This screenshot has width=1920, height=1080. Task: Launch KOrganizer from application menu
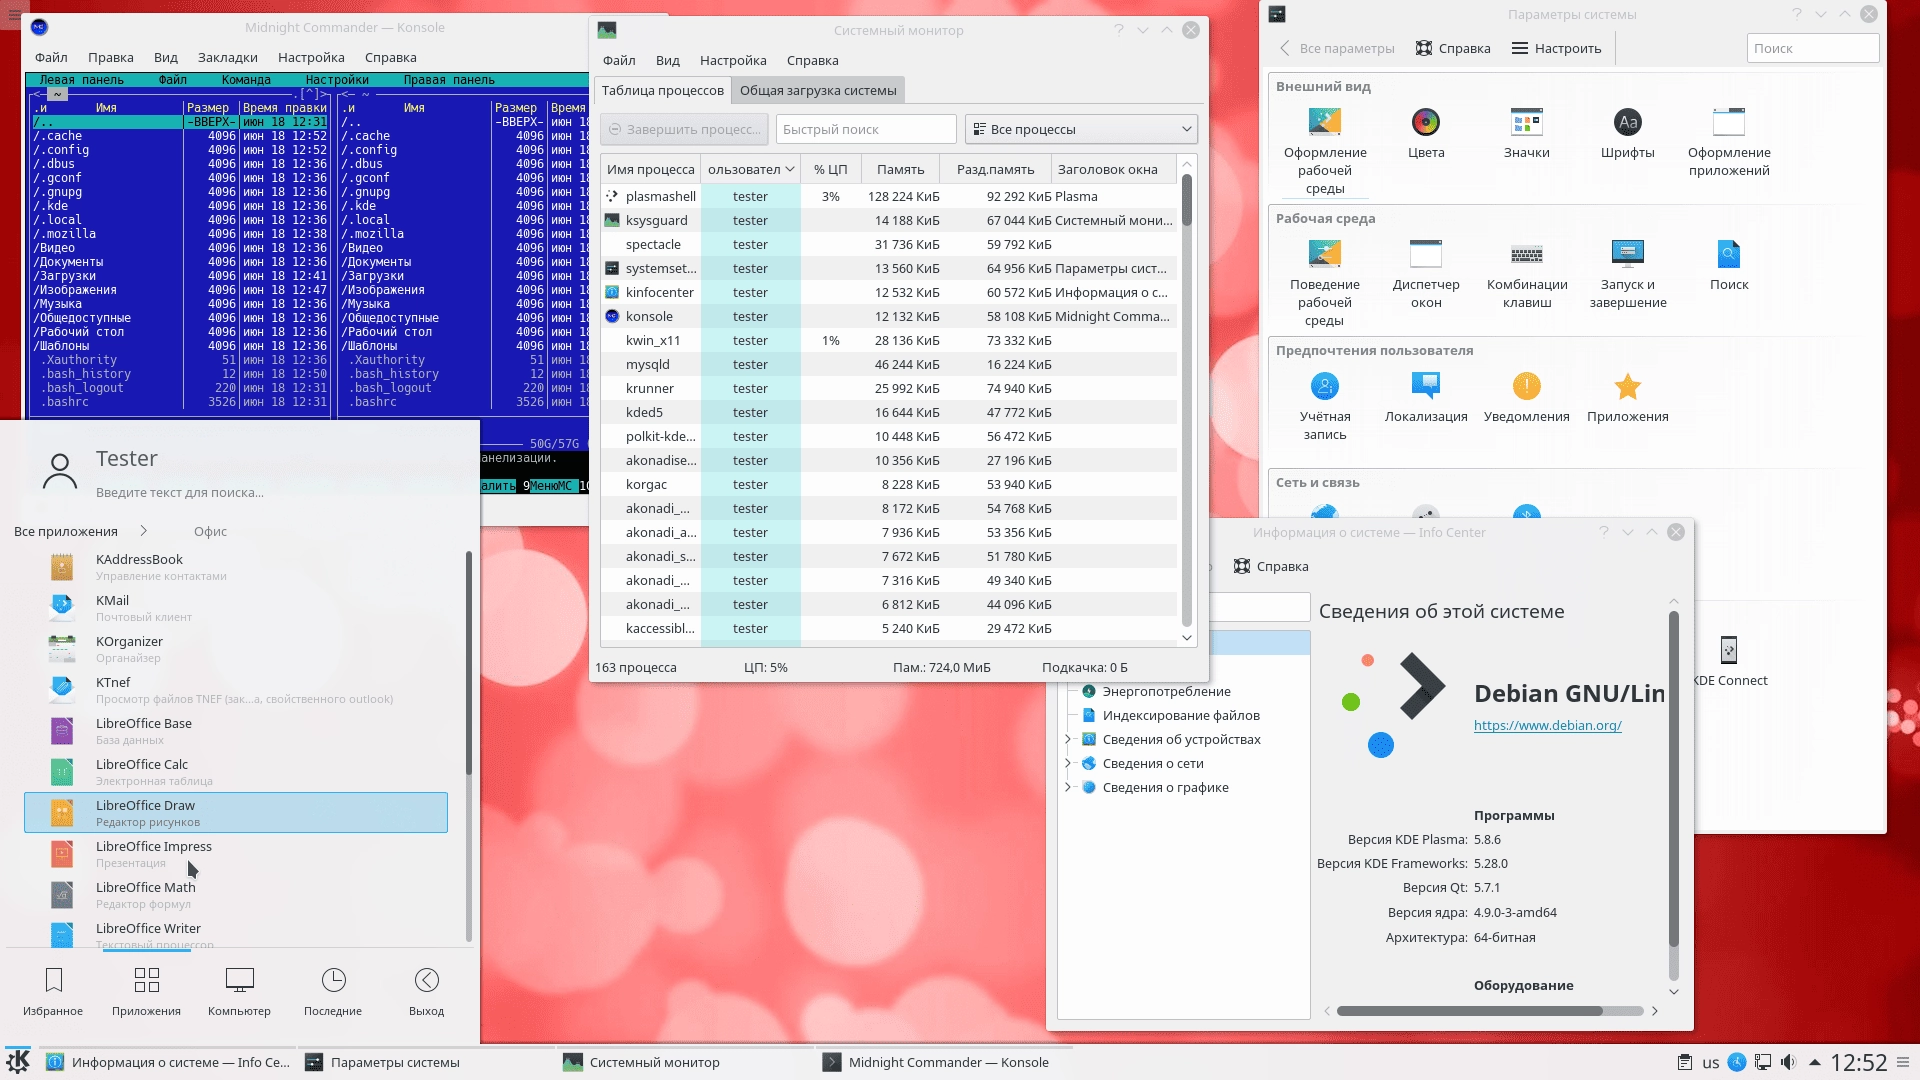236,649
